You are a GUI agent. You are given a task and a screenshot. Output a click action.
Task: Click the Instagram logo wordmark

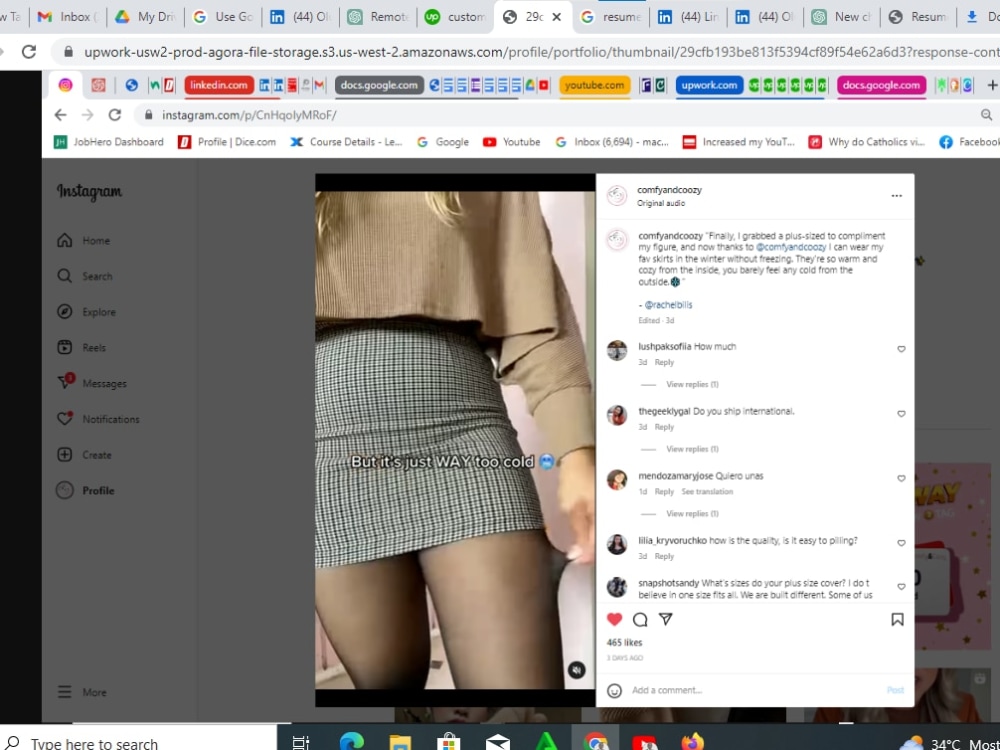[89, 191]
